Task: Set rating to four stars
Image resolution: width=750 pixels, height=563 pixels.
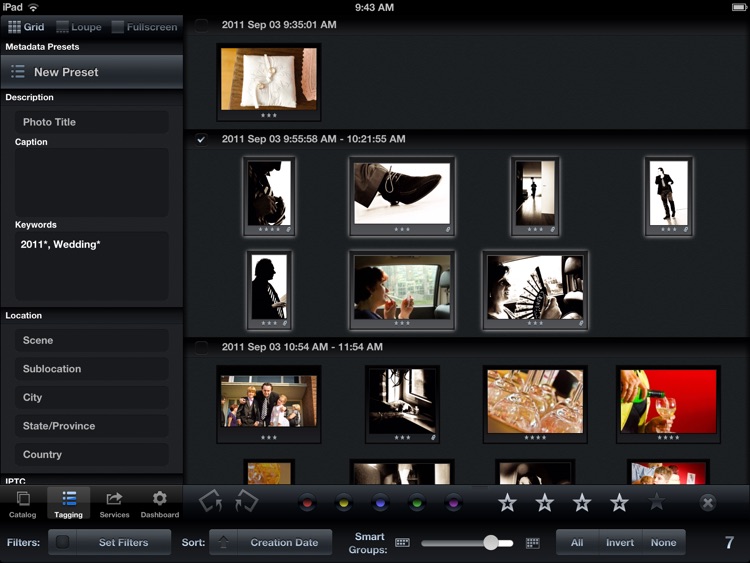Action: pyautogui.click(x=619, y=502)
